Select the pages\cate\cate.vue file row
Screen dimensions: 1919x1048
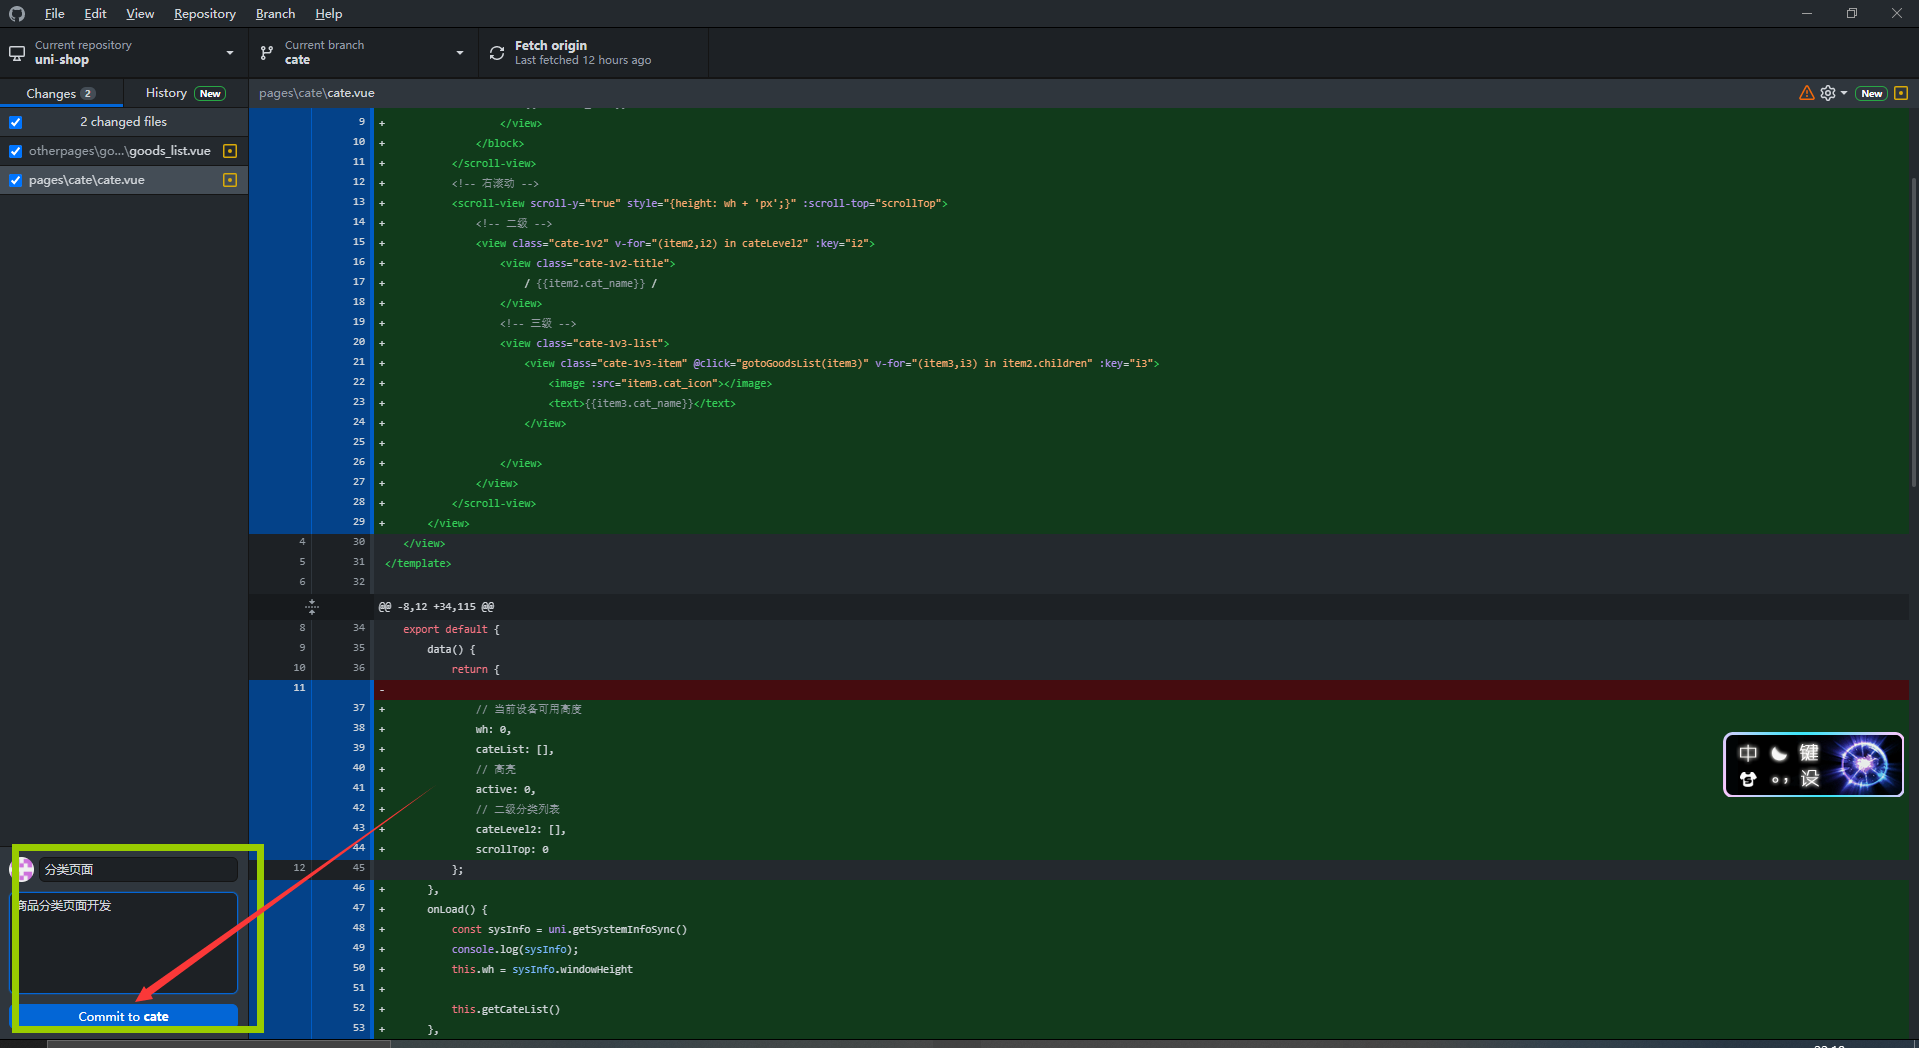pyautogui.click(x=124, y=180)
